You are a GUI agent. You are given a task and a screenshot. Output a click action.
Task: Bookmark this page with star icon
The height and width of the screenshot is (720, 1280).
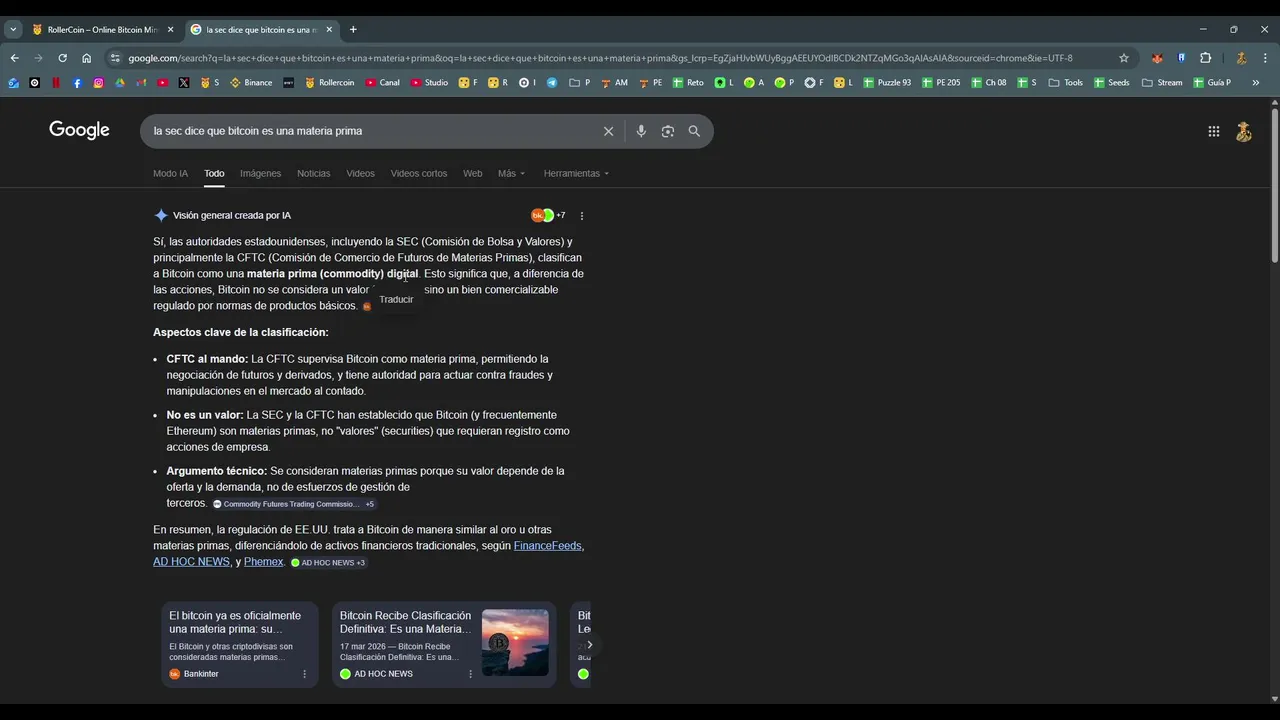tap(1124, 58)
